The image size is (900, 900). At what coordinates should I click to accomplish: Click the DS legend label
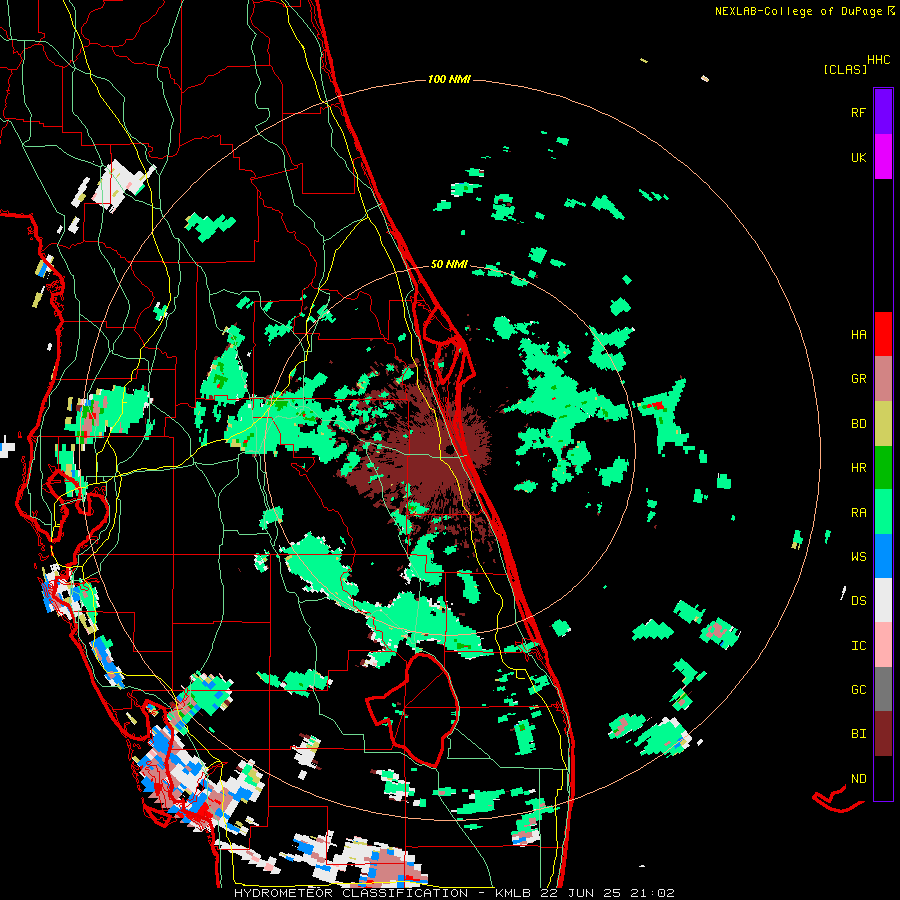[x=859, y=600]
